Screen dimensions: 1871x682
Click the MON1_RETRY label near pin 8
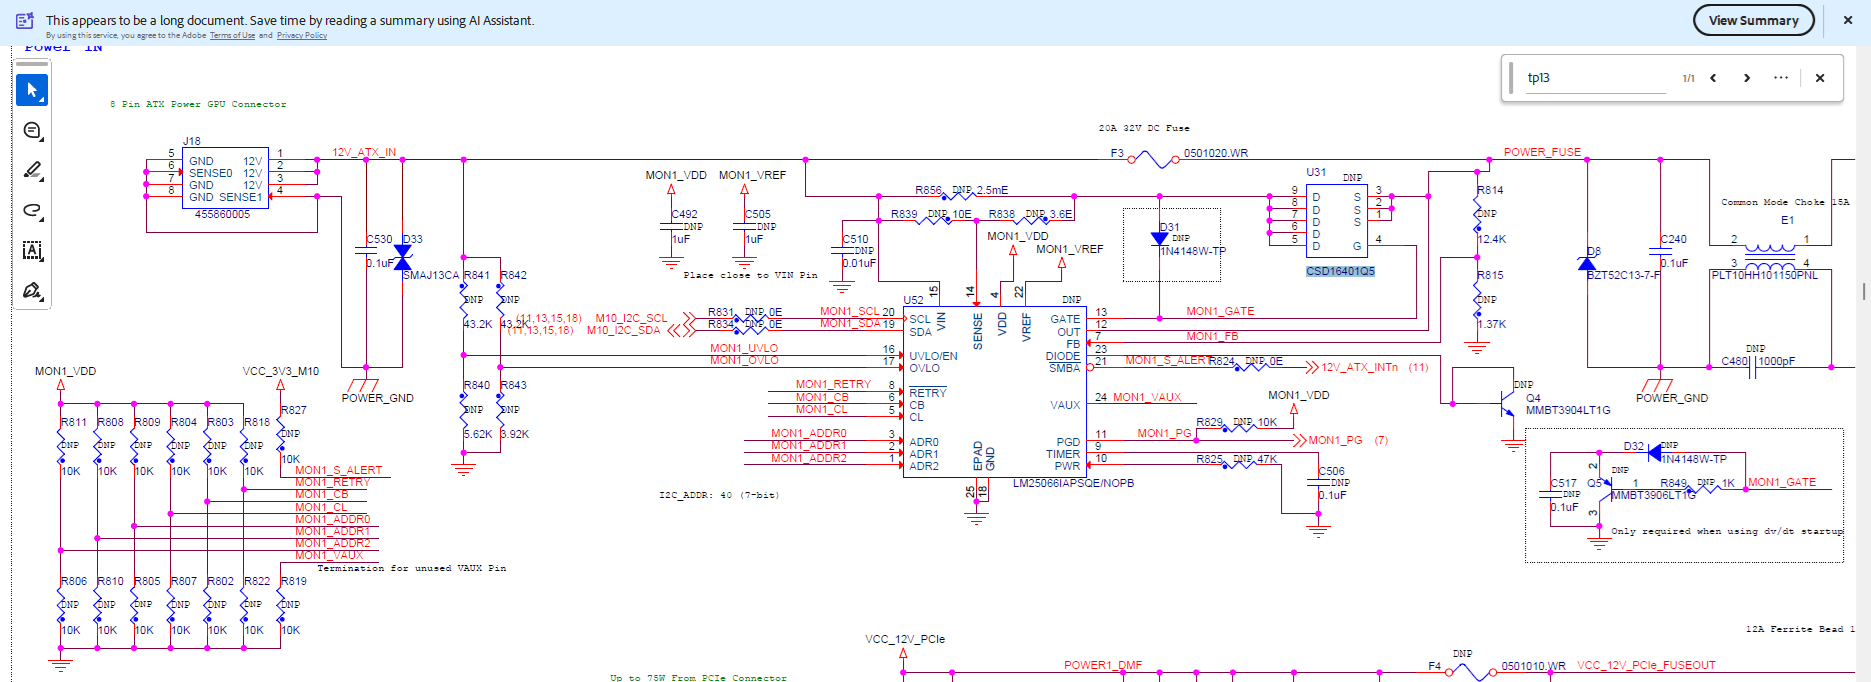click(x=833, y=384)
